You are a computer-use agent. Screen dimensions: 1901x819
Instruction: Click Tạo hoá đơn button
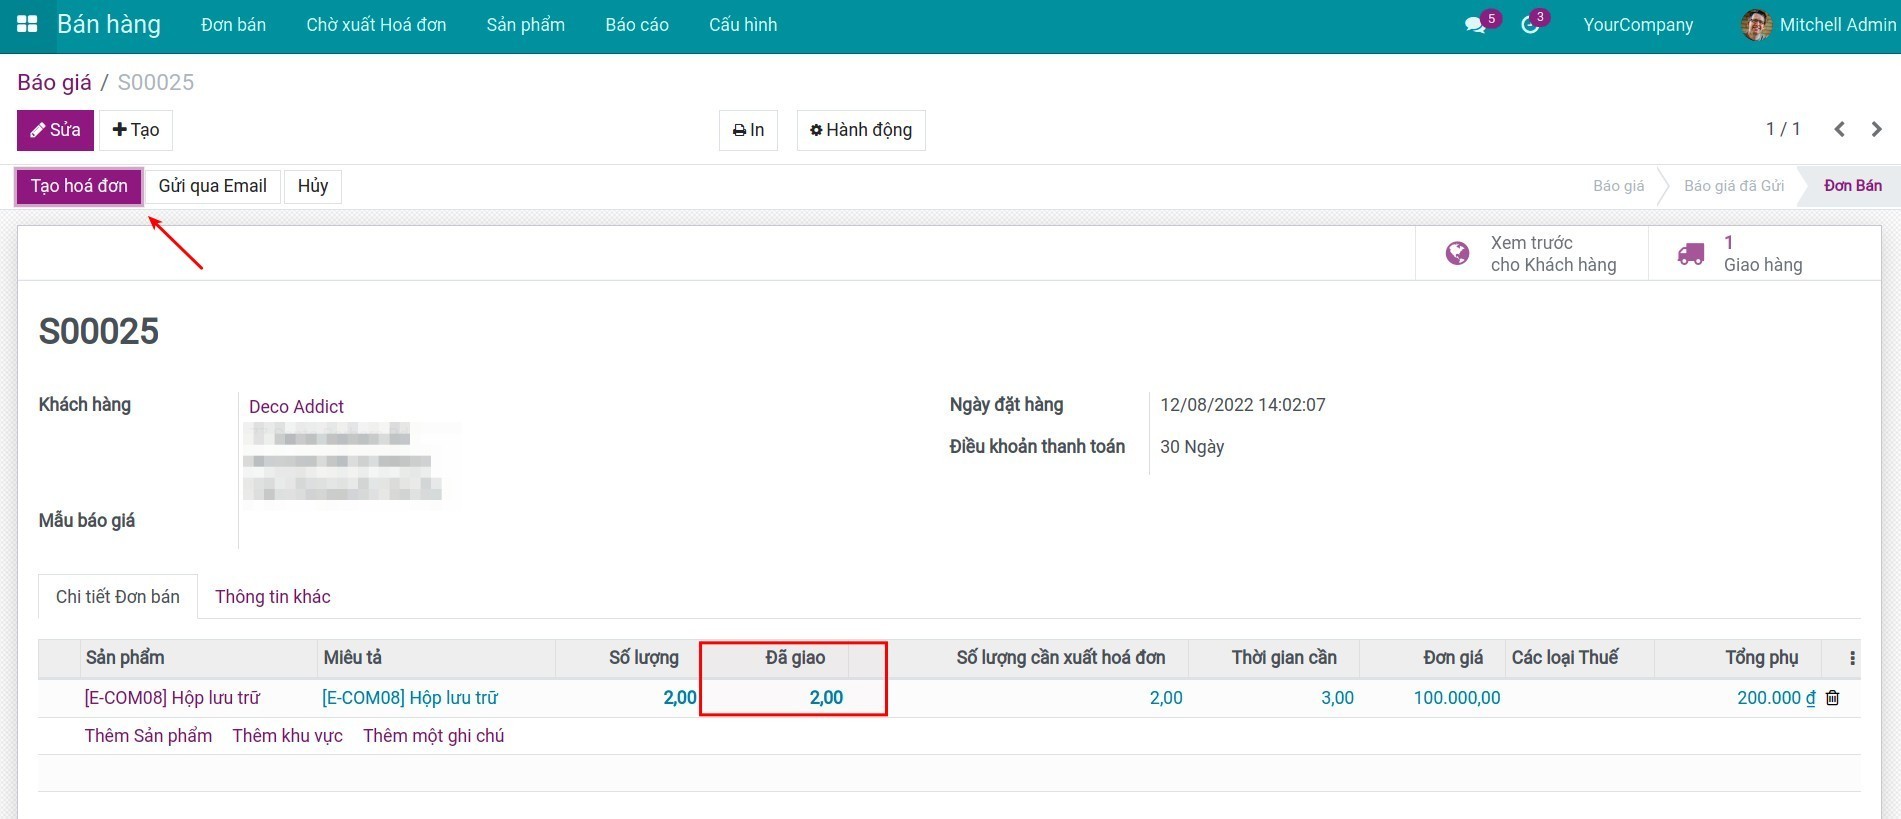(79, 186)
